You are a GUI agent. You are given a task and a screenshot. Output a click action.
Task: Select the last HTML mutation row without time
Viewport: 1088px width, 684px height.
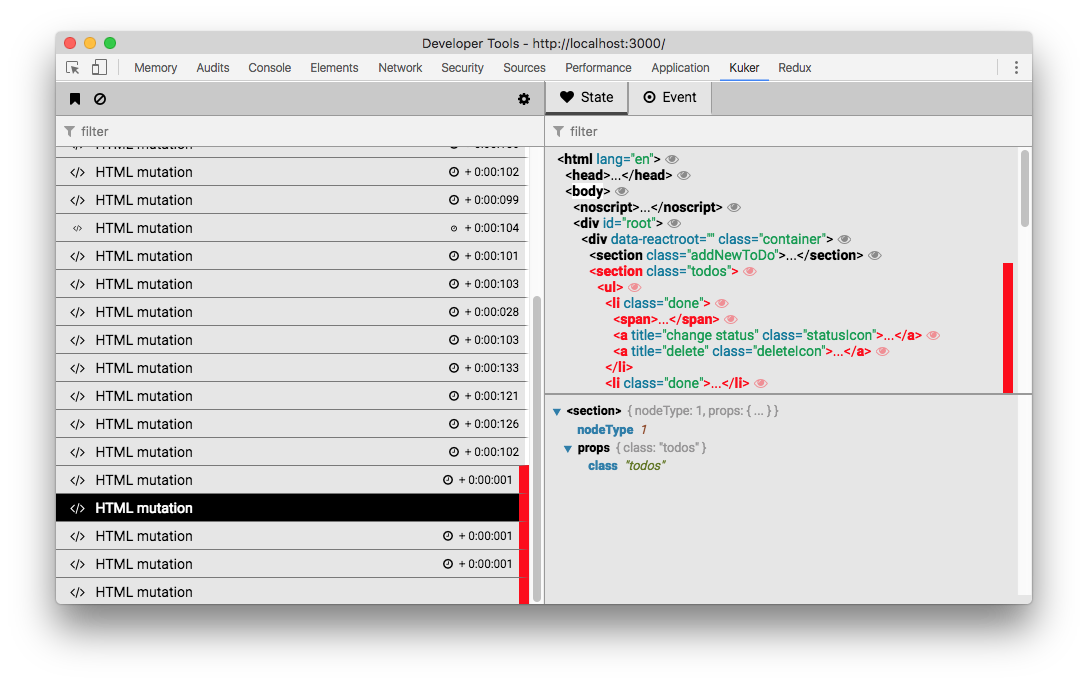point(287,592)
